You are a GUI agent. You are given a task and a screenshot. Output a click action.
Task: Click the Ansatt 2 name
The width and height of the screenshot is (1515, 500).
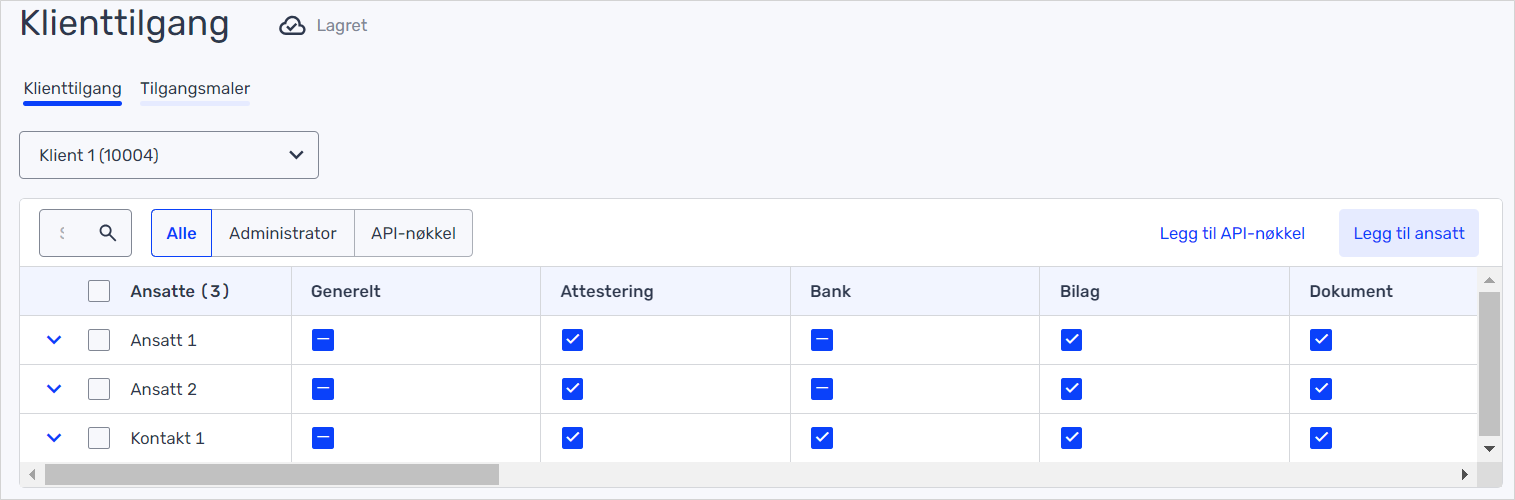pos(164,389)
